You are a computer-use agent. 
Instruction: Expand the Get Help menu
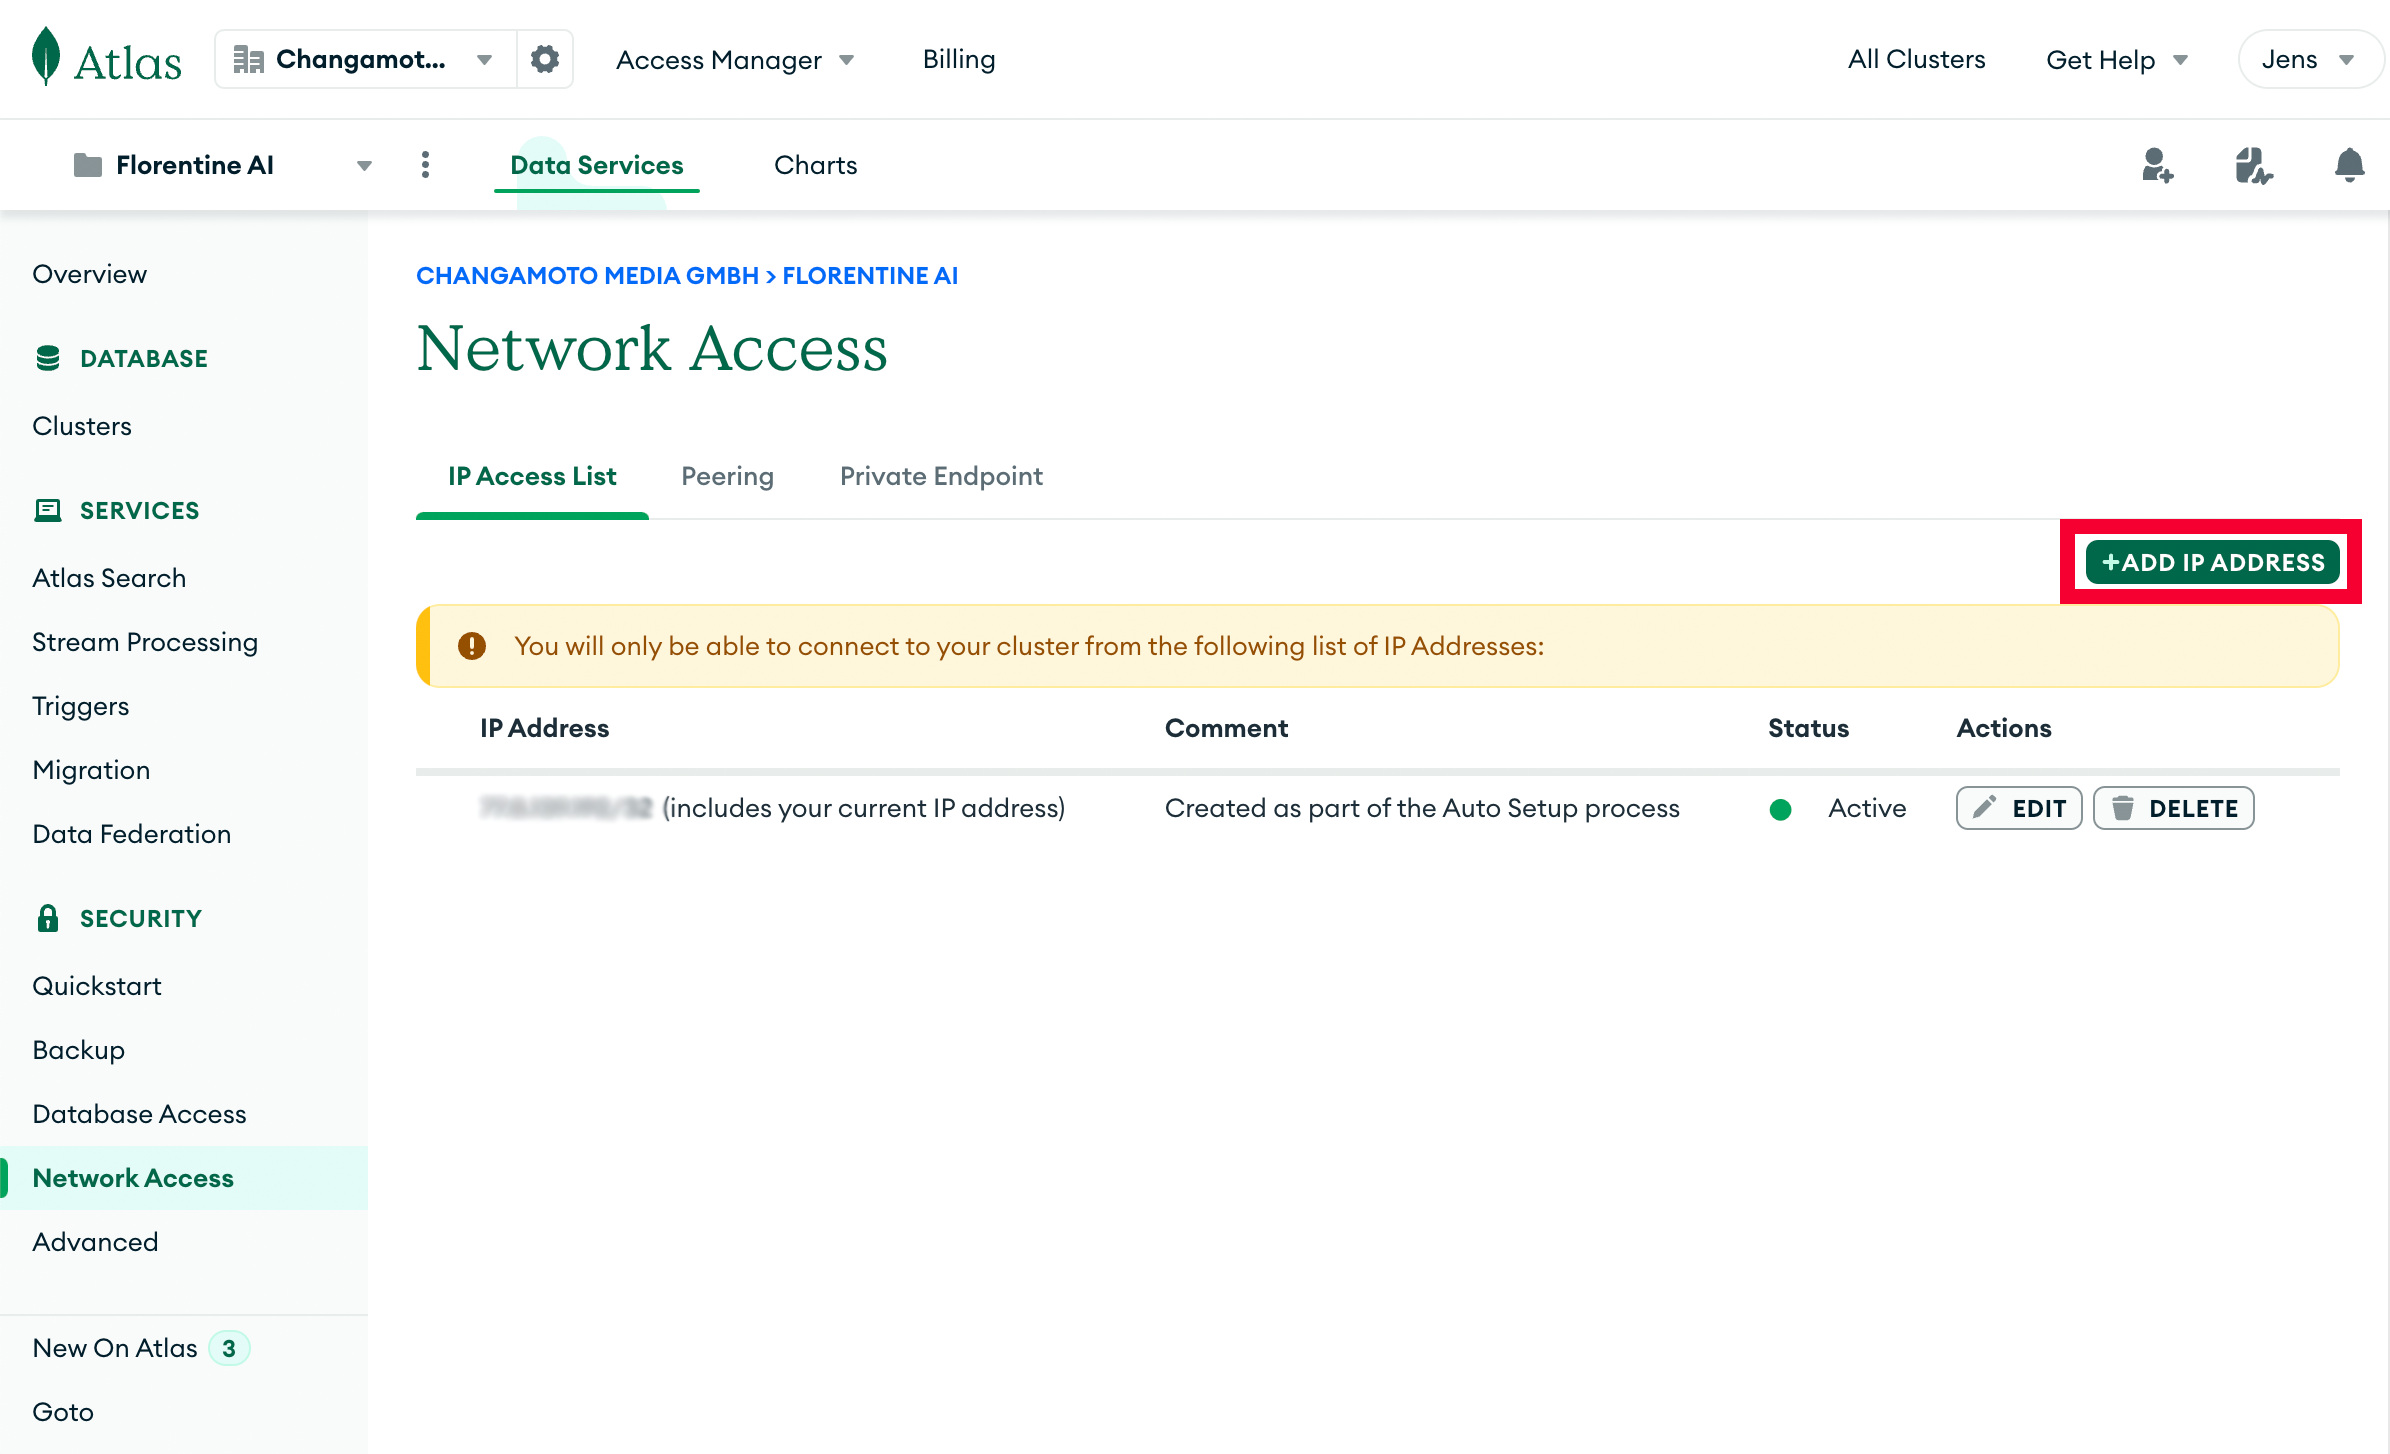2116,60
